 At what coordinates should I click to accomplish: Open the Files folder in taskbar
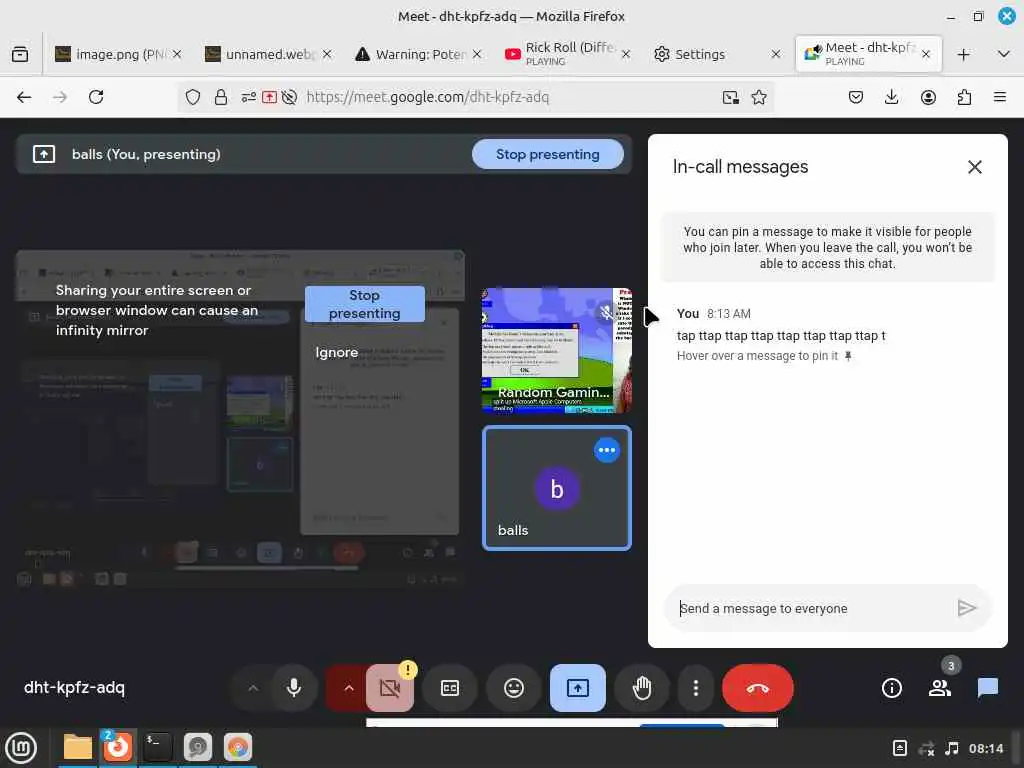(x=78, y=748)
